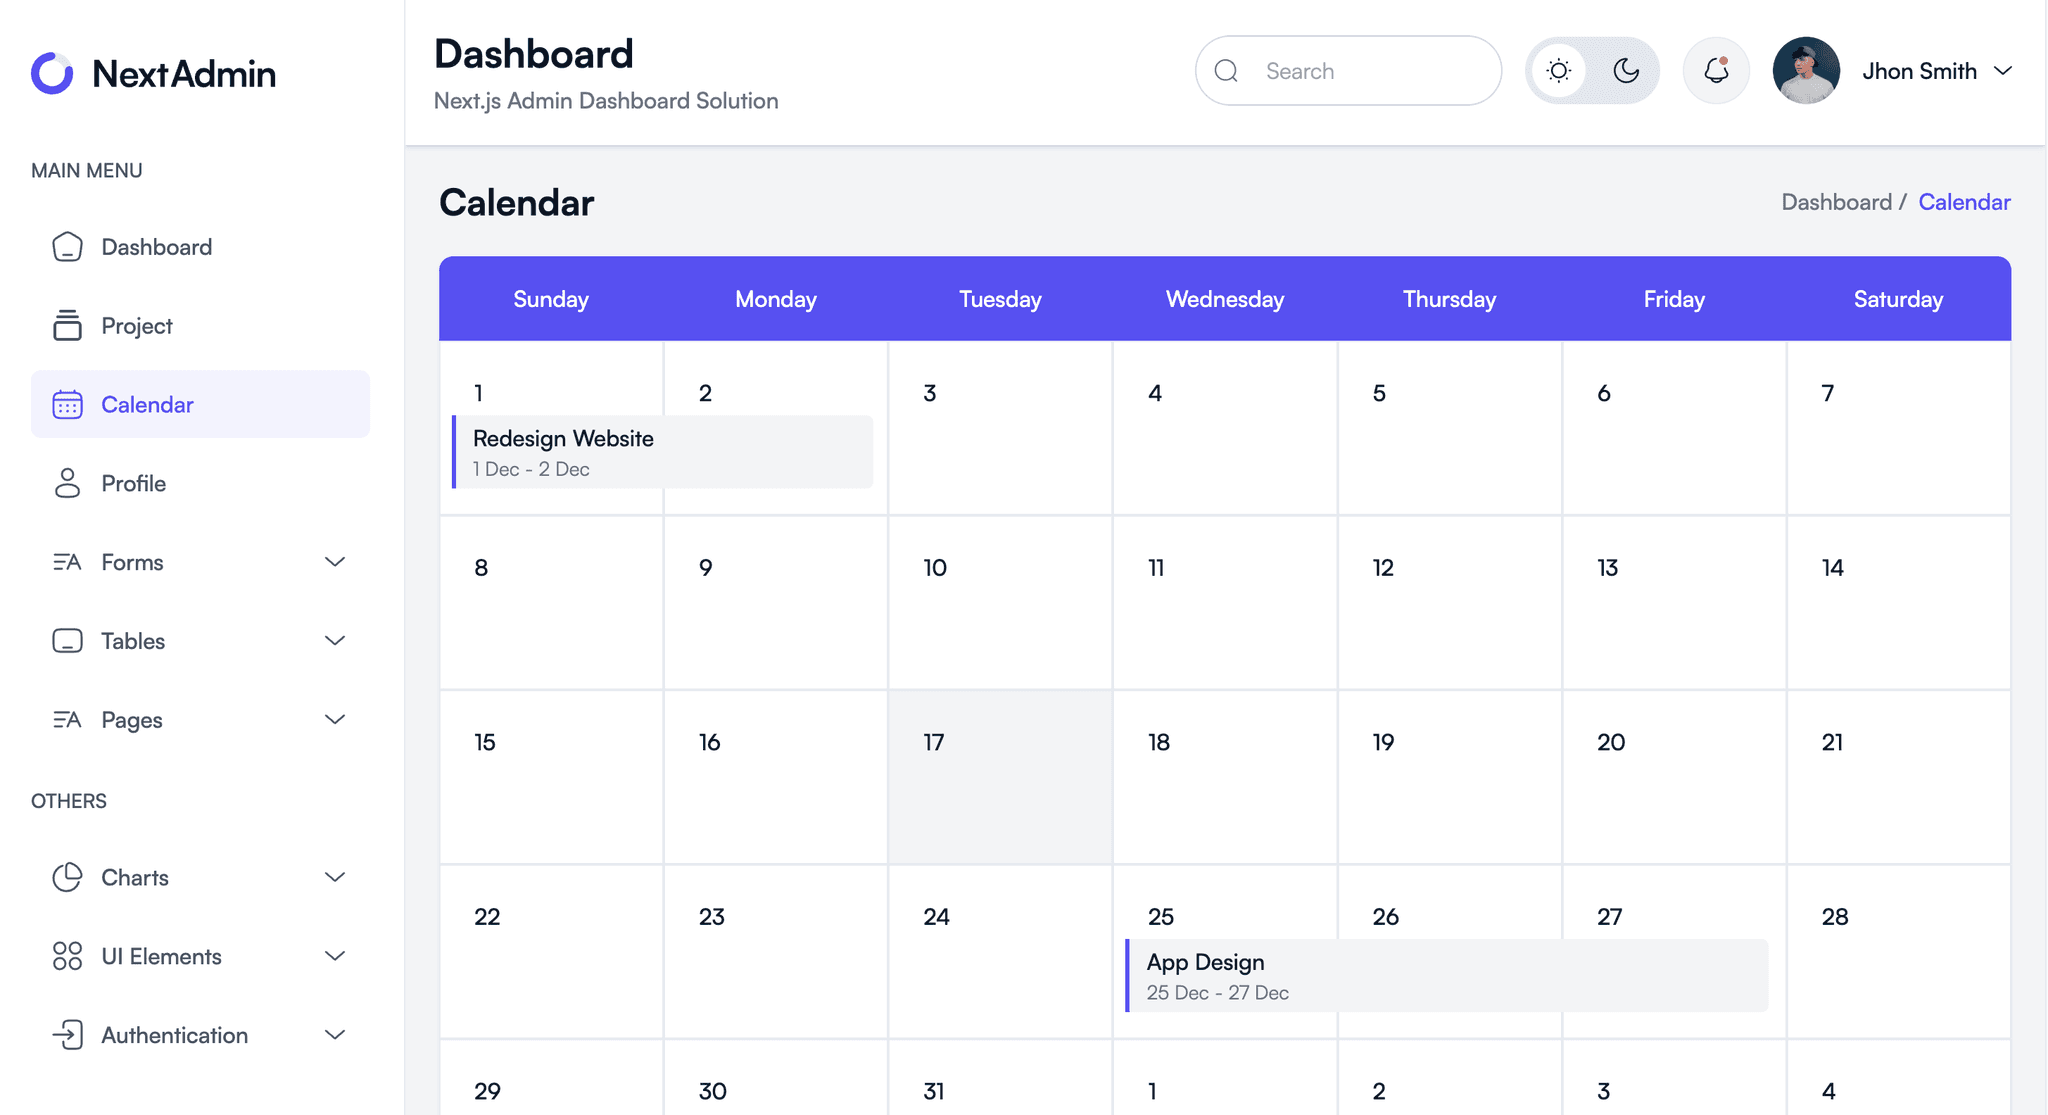Switch to dark mode moon toggle
The width and height of the screenshot is (2048, 1115).
pos(1626,71)
